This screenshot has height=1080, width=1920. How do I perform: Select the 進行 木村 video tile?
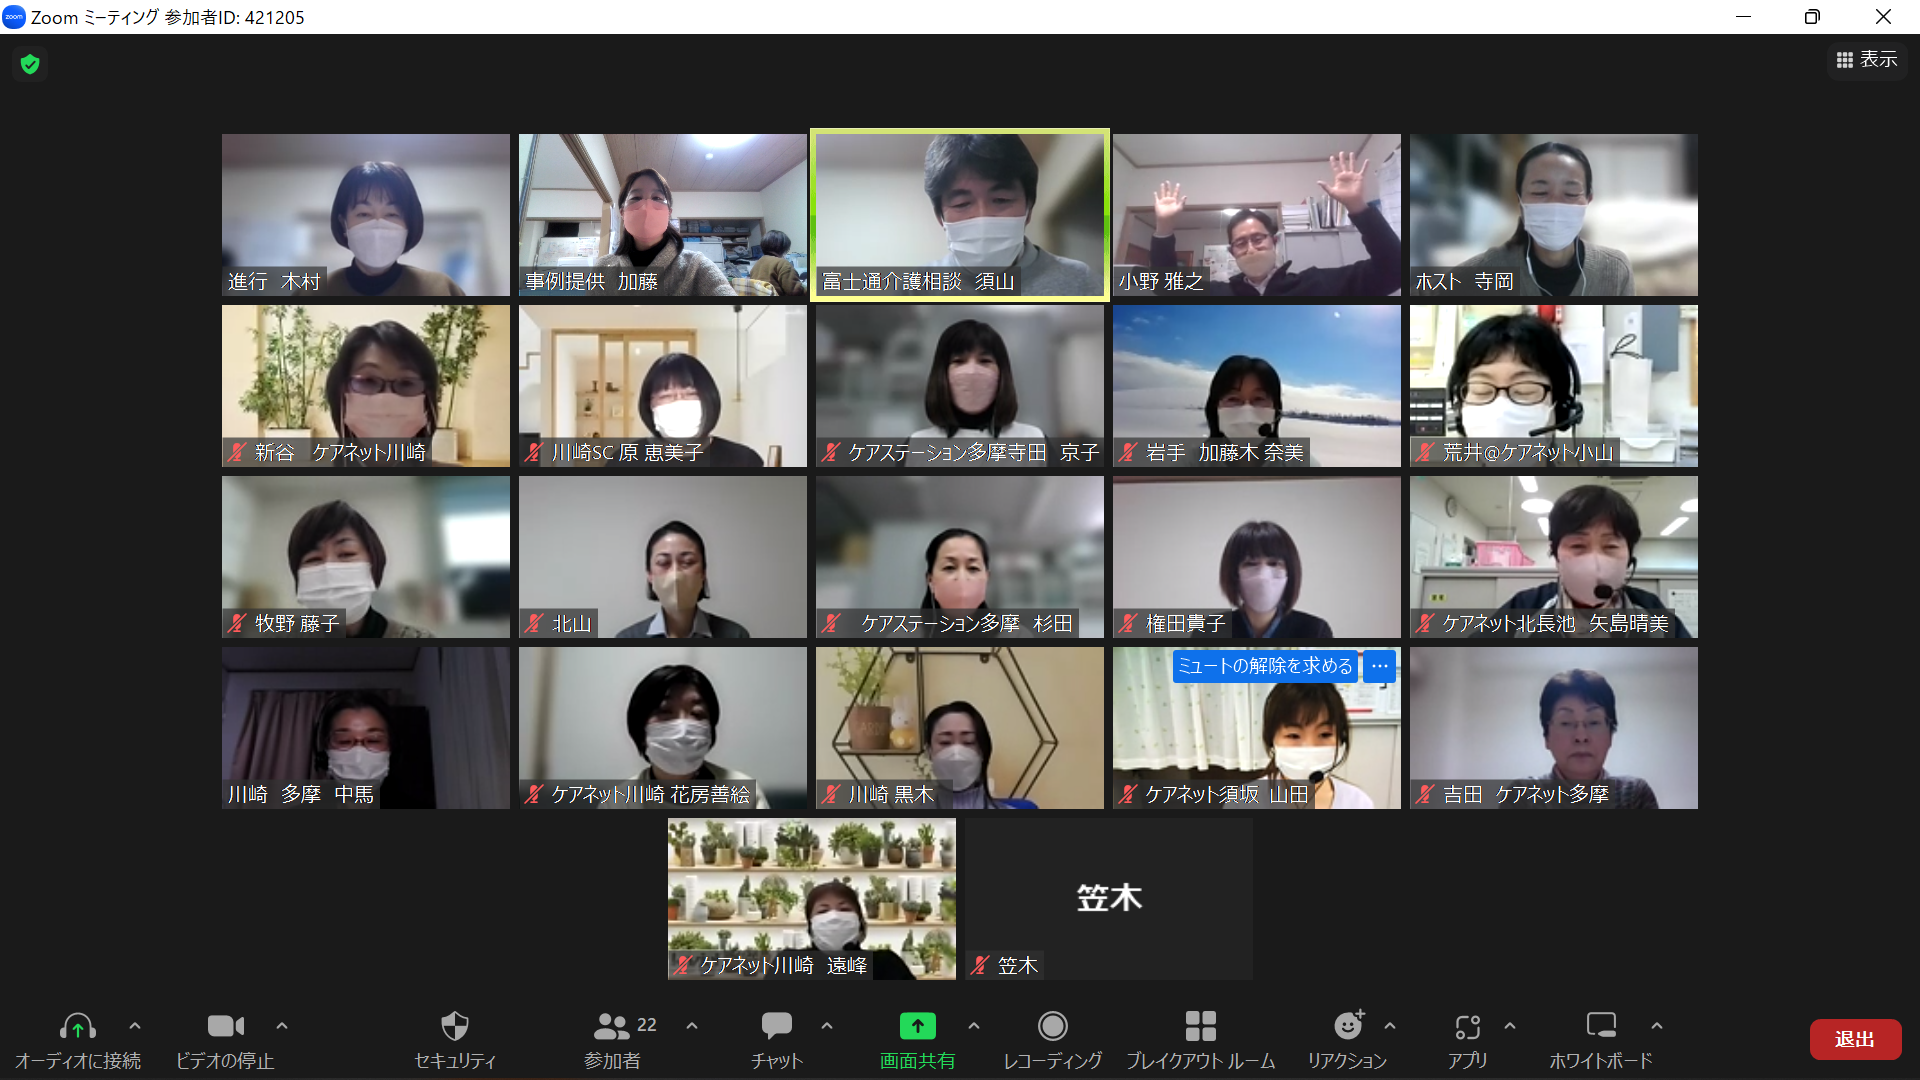(366, 215)
